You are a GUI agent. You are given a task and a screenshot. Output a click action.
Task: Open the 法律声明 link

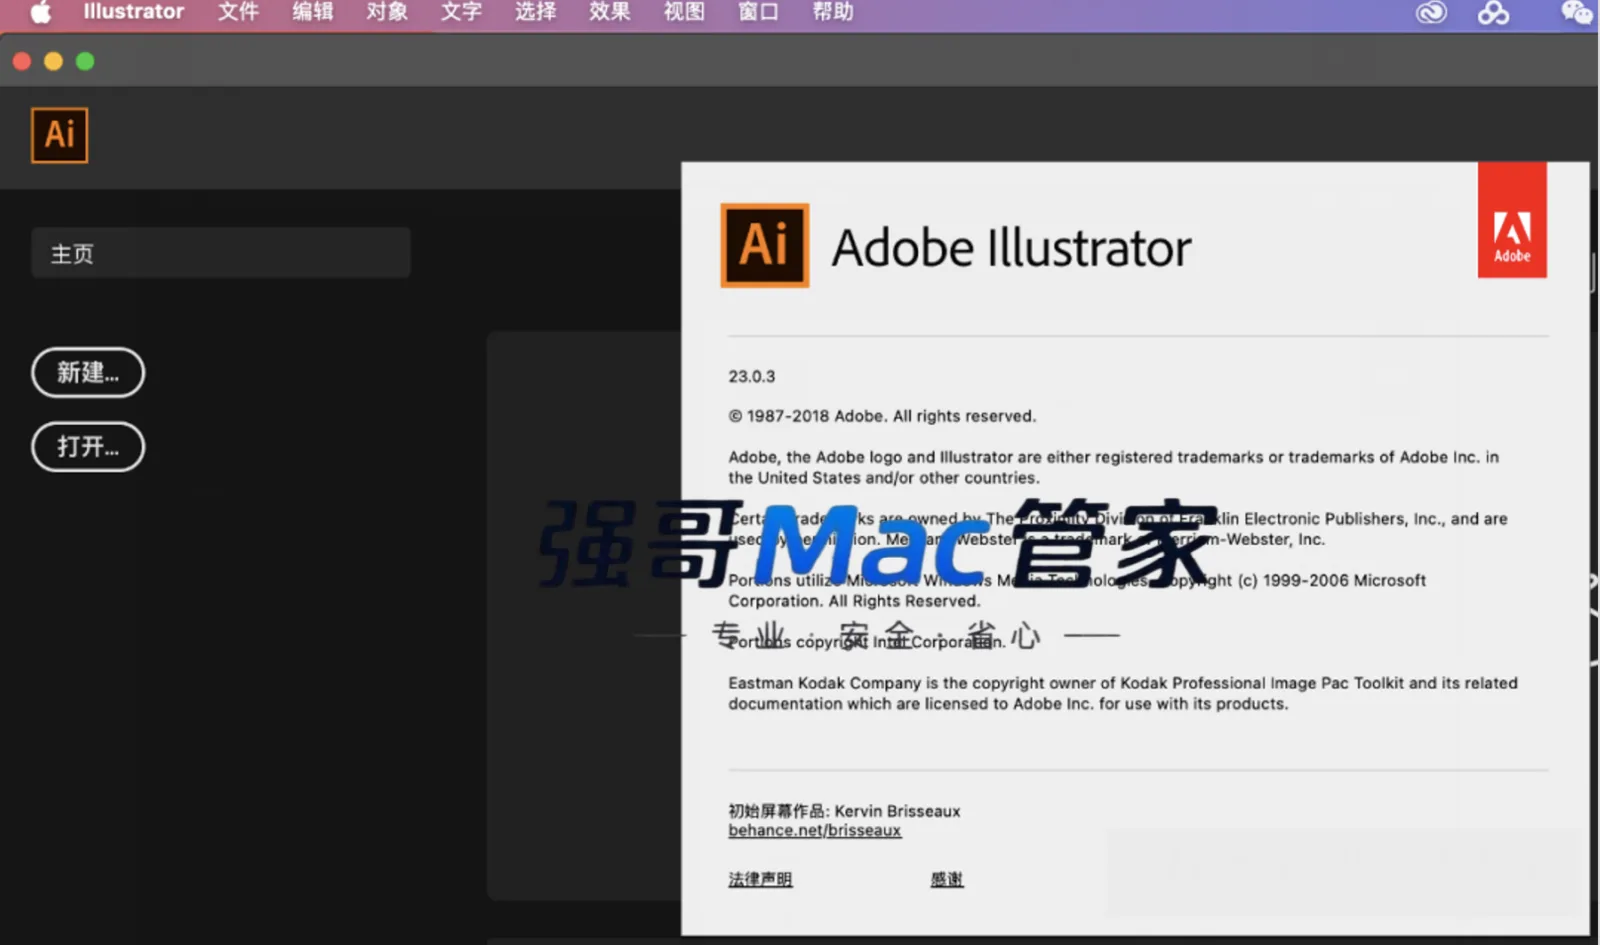[x=760, y=879]
